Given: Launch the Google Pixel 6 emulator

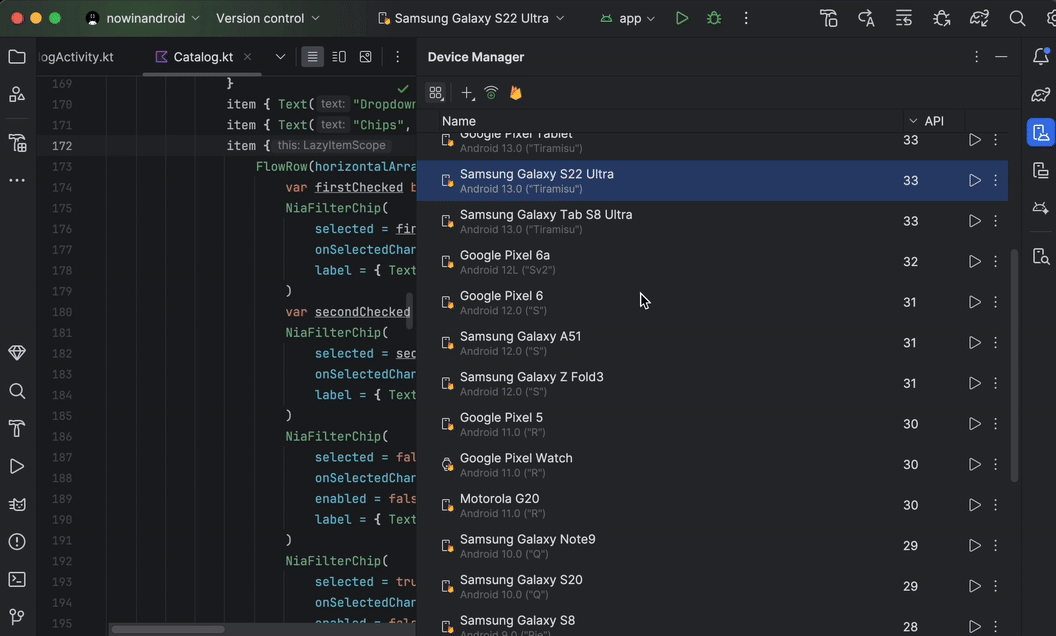Looking at the screenshot, I should [x=974, y=302].
